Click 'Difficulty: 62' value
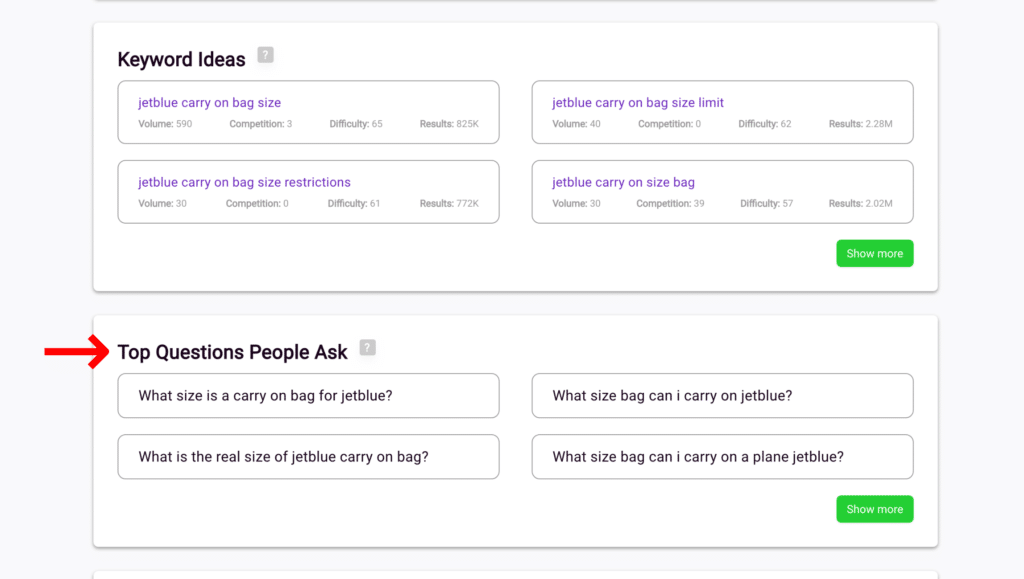The height and width of the screenshot is (579, 1024). [765, 124]
